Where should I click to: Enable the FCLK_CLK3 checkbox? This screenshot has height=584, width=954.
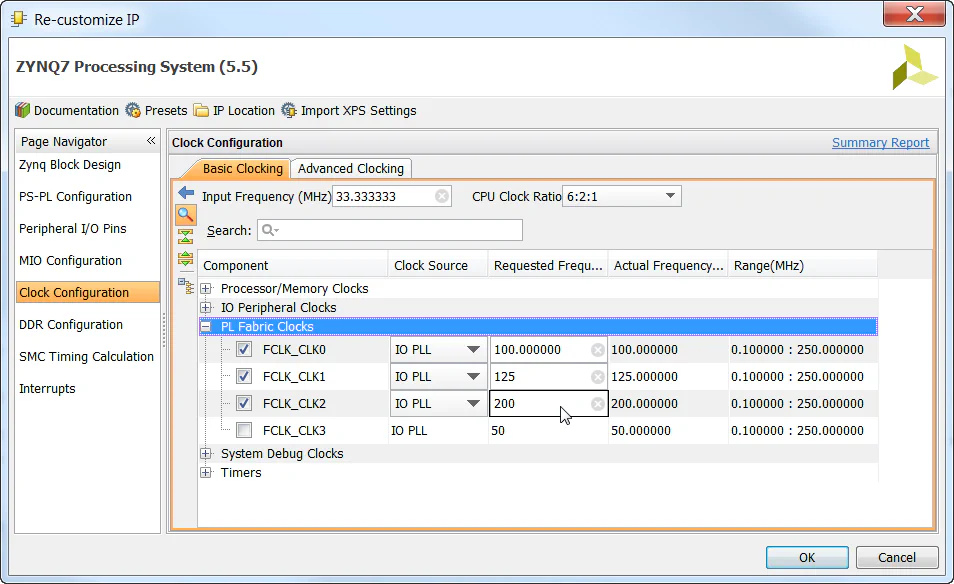(x=244, y=431)
